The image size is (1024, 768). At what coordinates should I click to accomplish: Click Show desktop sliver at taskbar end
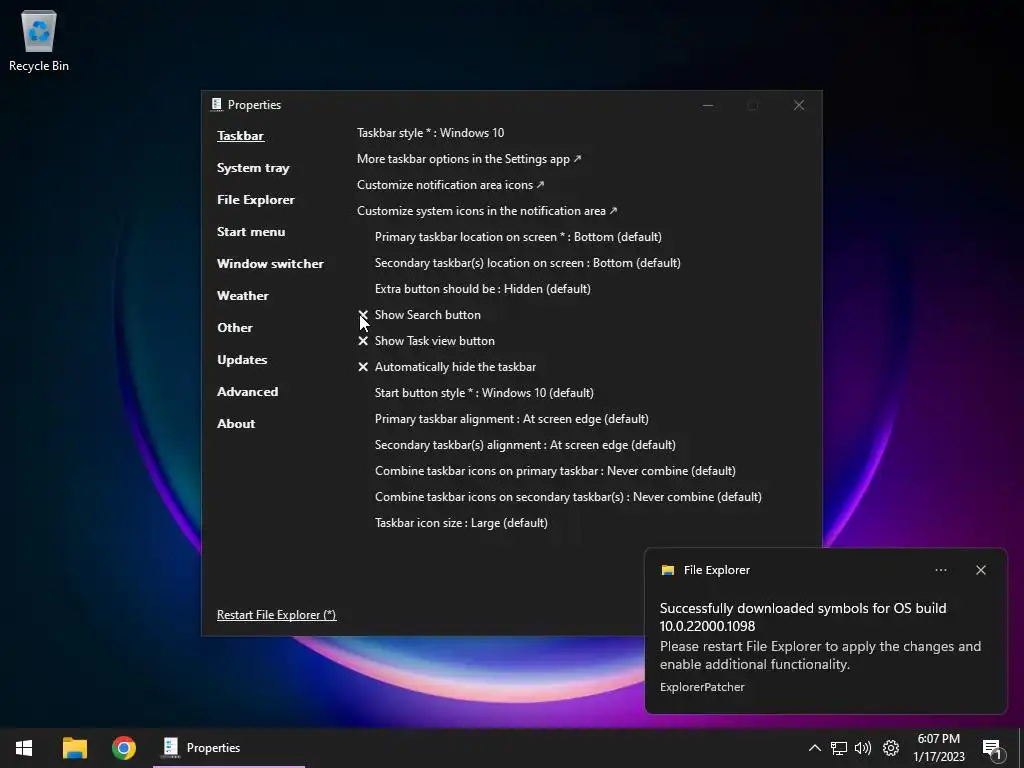1021,748
